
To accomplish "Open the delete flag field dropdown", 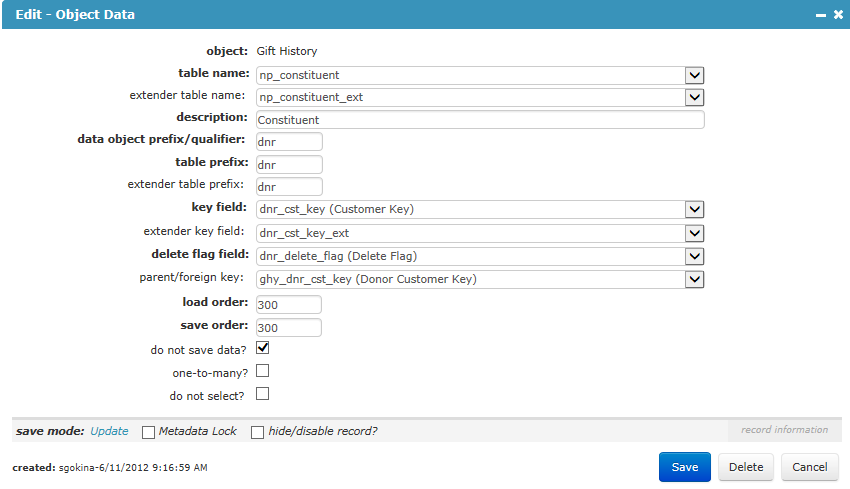I will [x=694, y=256].
